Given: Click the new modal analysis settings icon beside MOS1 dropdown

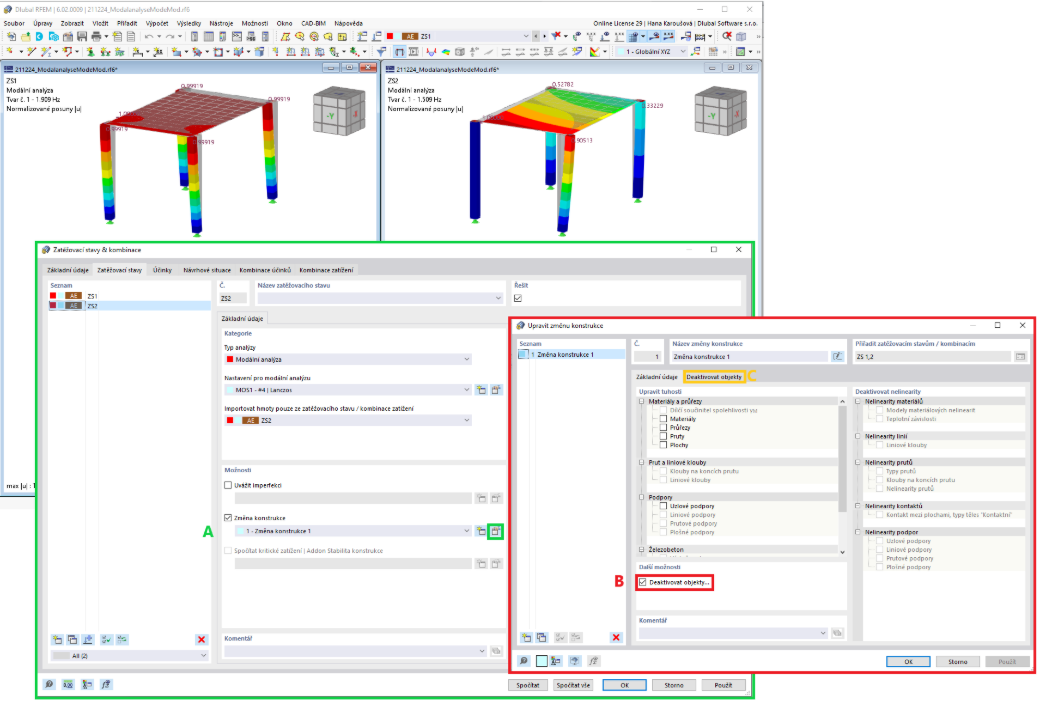Looking at the screenshot, I should tap(482, 390).
